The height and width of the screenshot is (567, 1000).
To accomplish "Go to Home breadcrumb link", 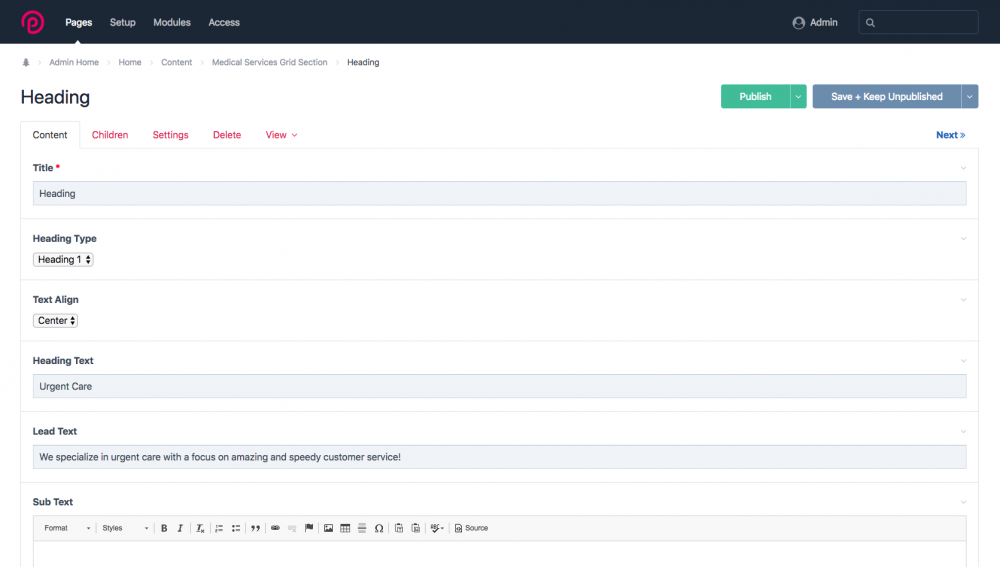I will pyautogui.click(x=130, y=63).
